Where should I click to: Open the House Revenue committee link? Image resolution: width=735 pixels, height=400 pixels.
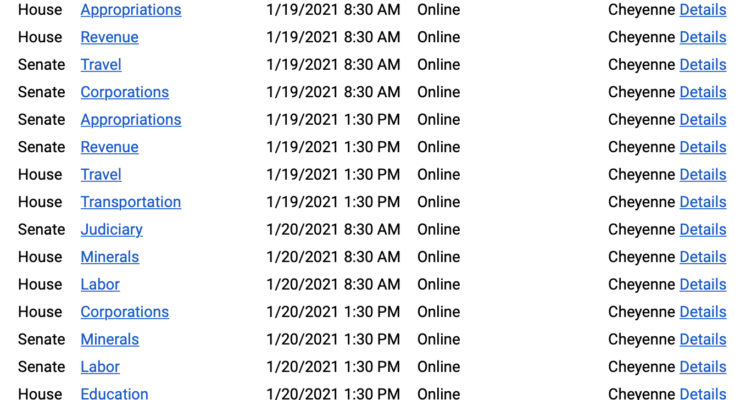pos(110,37)
